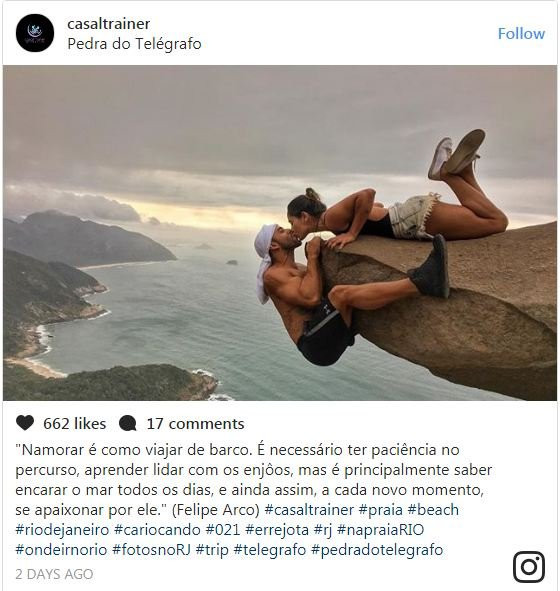Click the speech bubble comments icon
This screenshot has width=560, height=591.
[128, 423]
